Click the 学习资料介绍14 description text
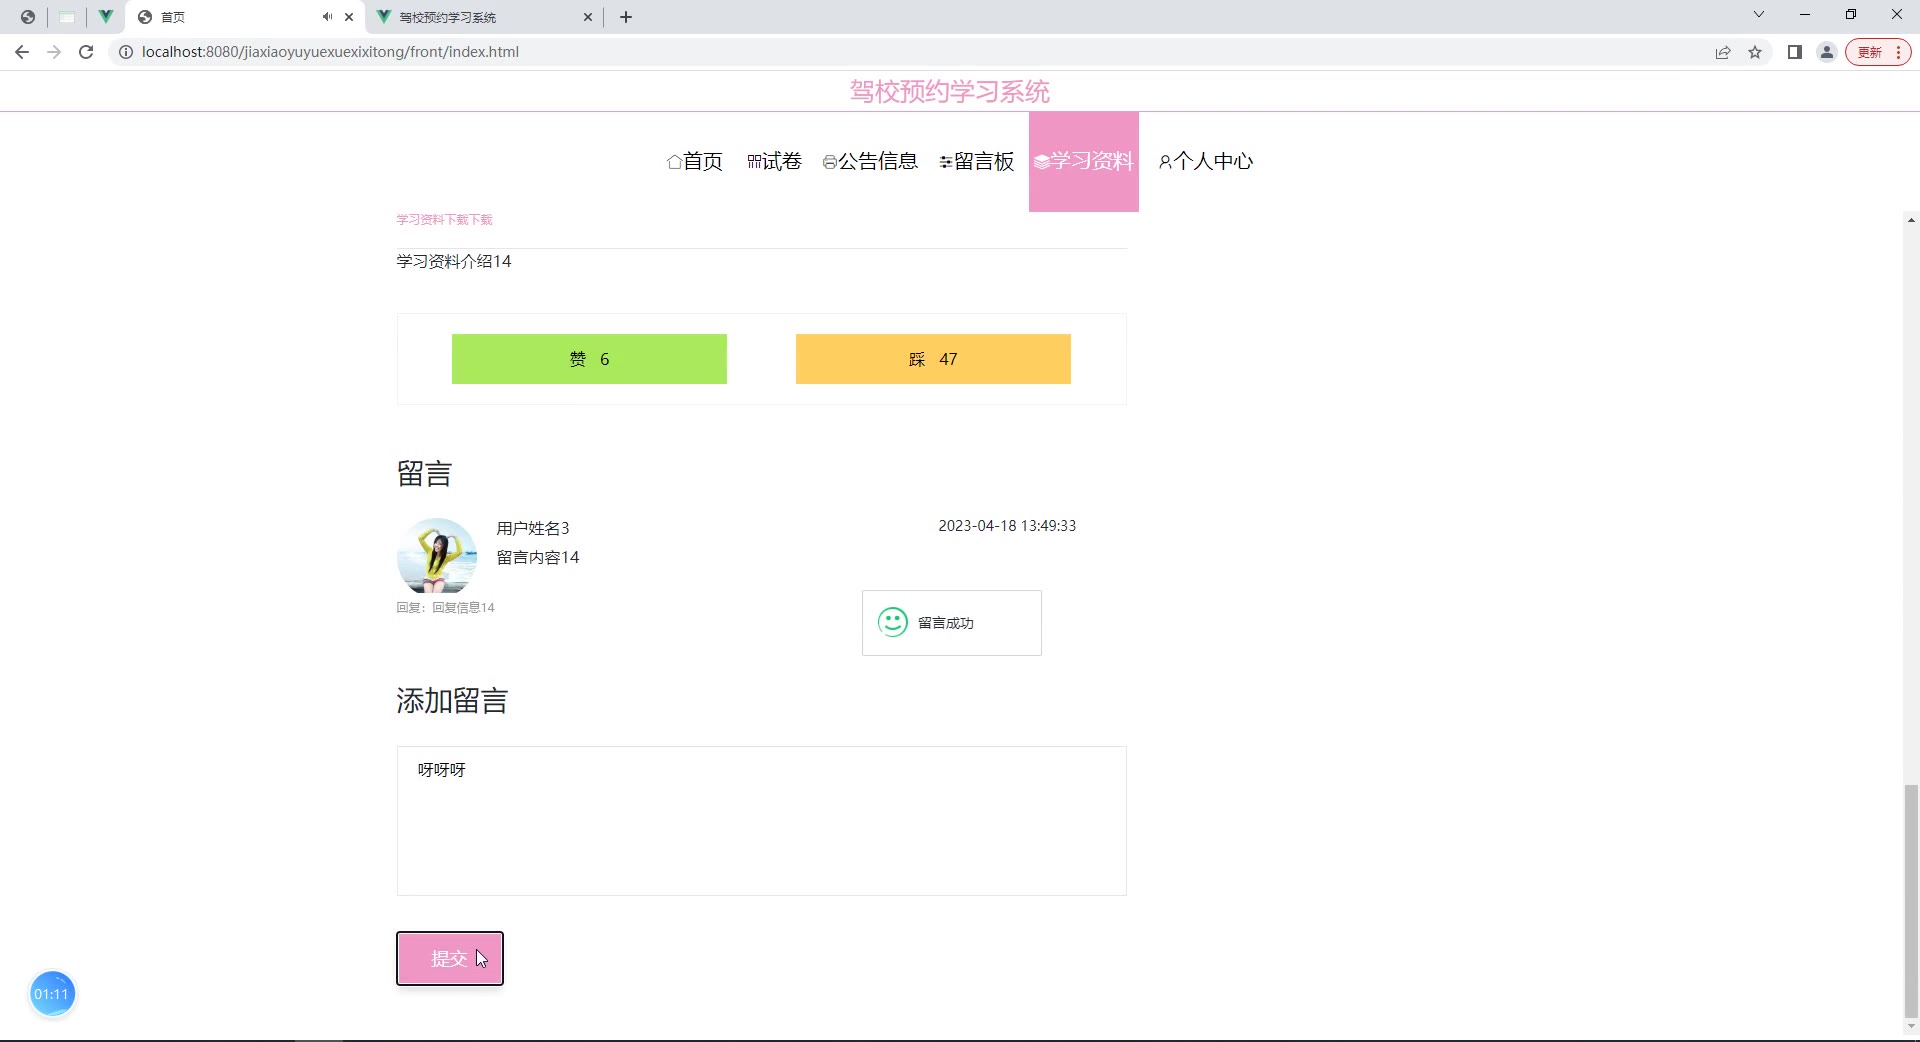 point(454,262)
